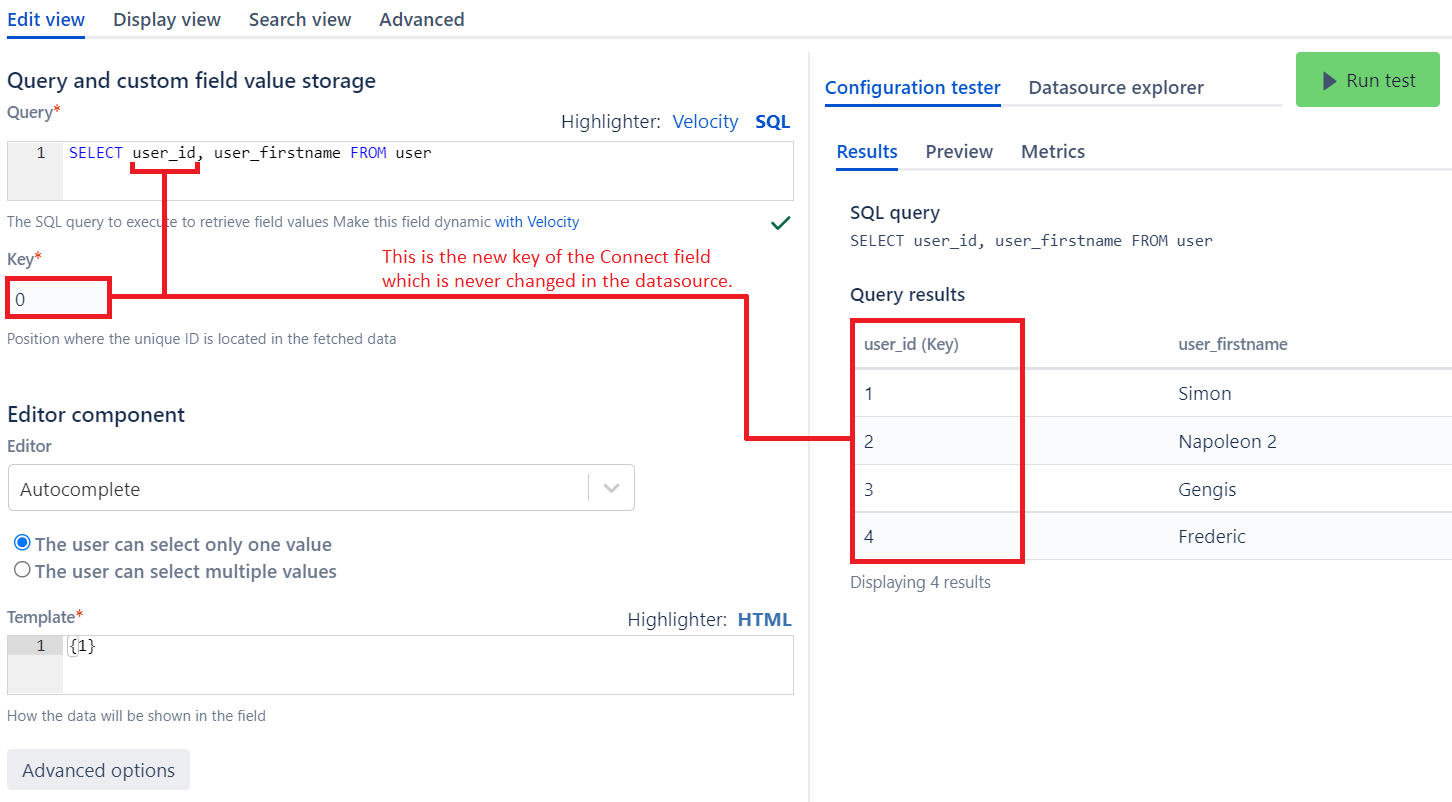Open the Autocomplete editor combo box
Viewport: 1452px width, 802px height.
(x=300, y=488)
